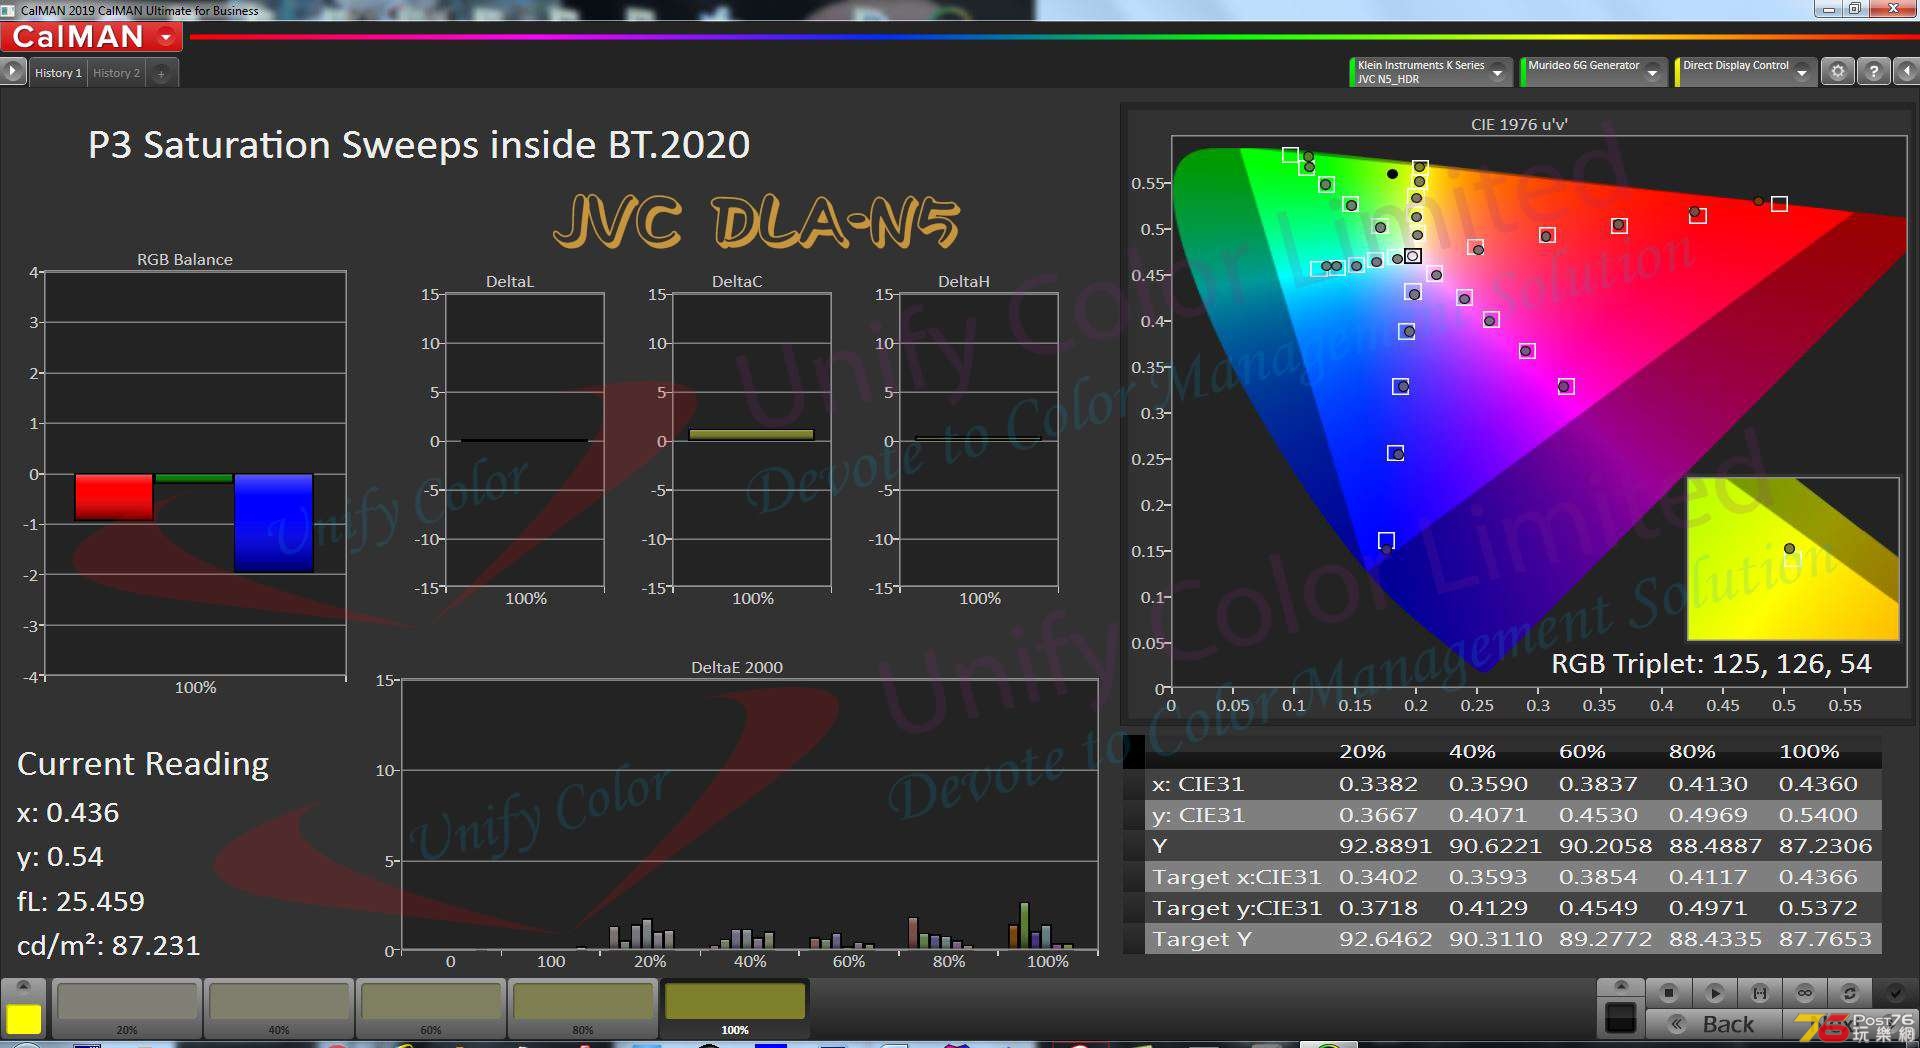Viewport: 1920px width, 1048px height.
Task: Select the 80% saturation patch
Action: tap(583, 1010)
